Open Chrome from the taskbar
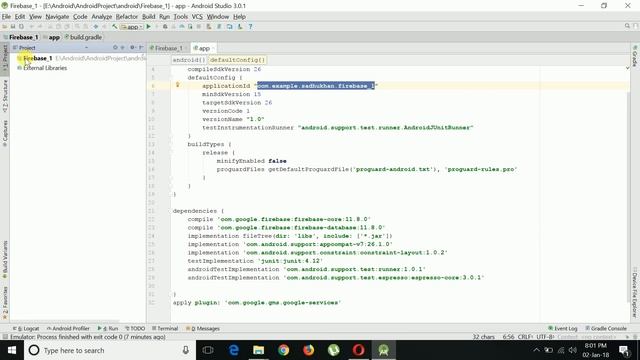Viewport: 640px width, 360px height. [283, 350]
